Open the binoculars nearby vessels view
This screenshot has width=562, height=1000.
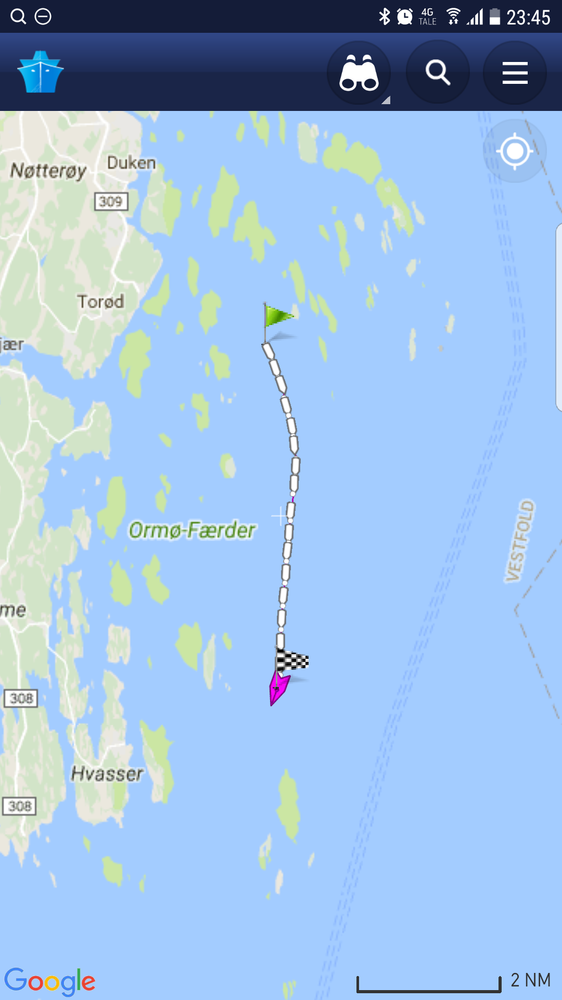359,73
